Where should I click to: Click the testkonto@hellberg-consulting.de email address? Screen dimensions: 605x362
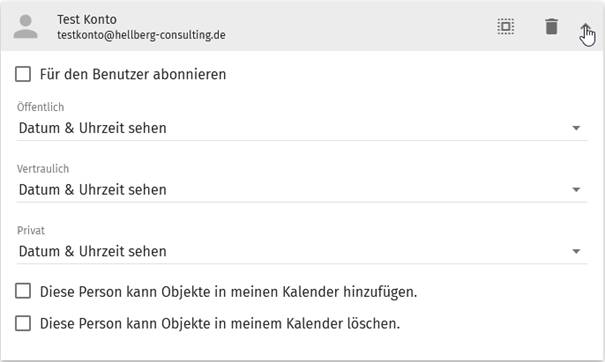141,35
